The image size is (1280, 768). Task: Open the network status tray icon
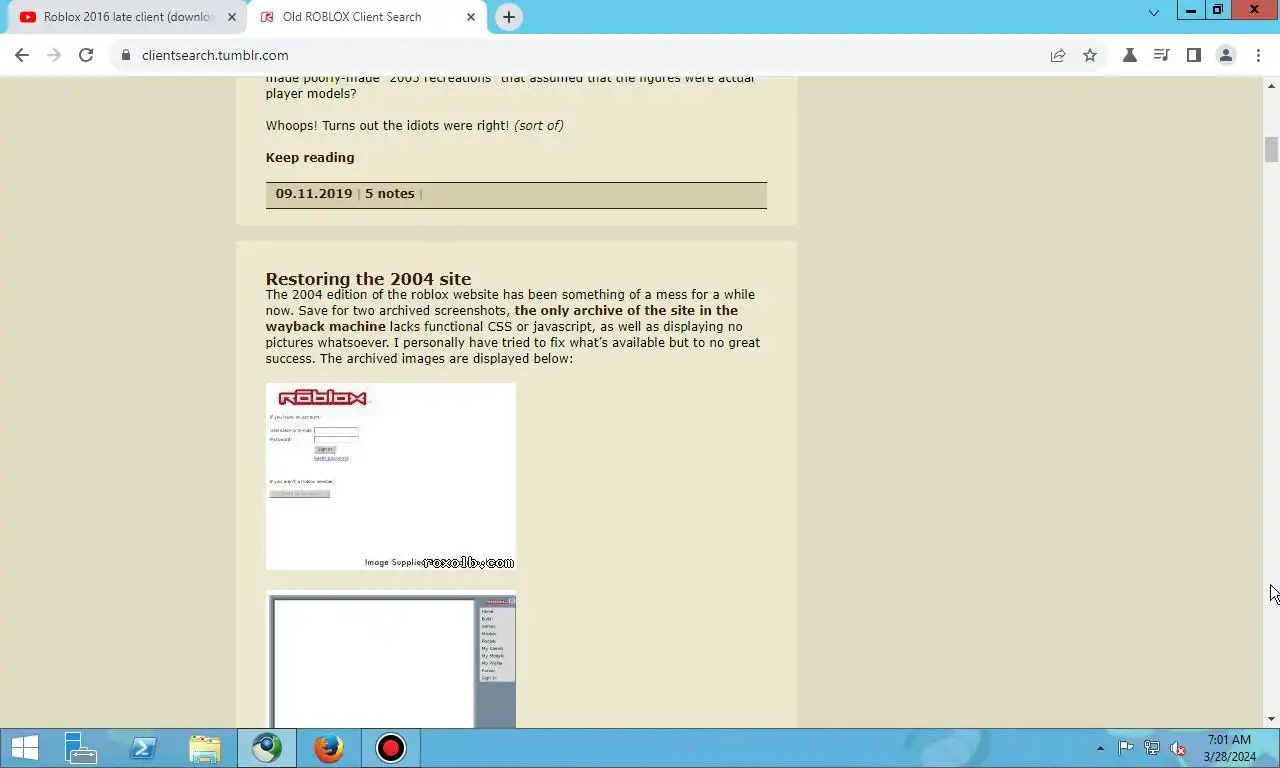click(x=1152, y=748)
